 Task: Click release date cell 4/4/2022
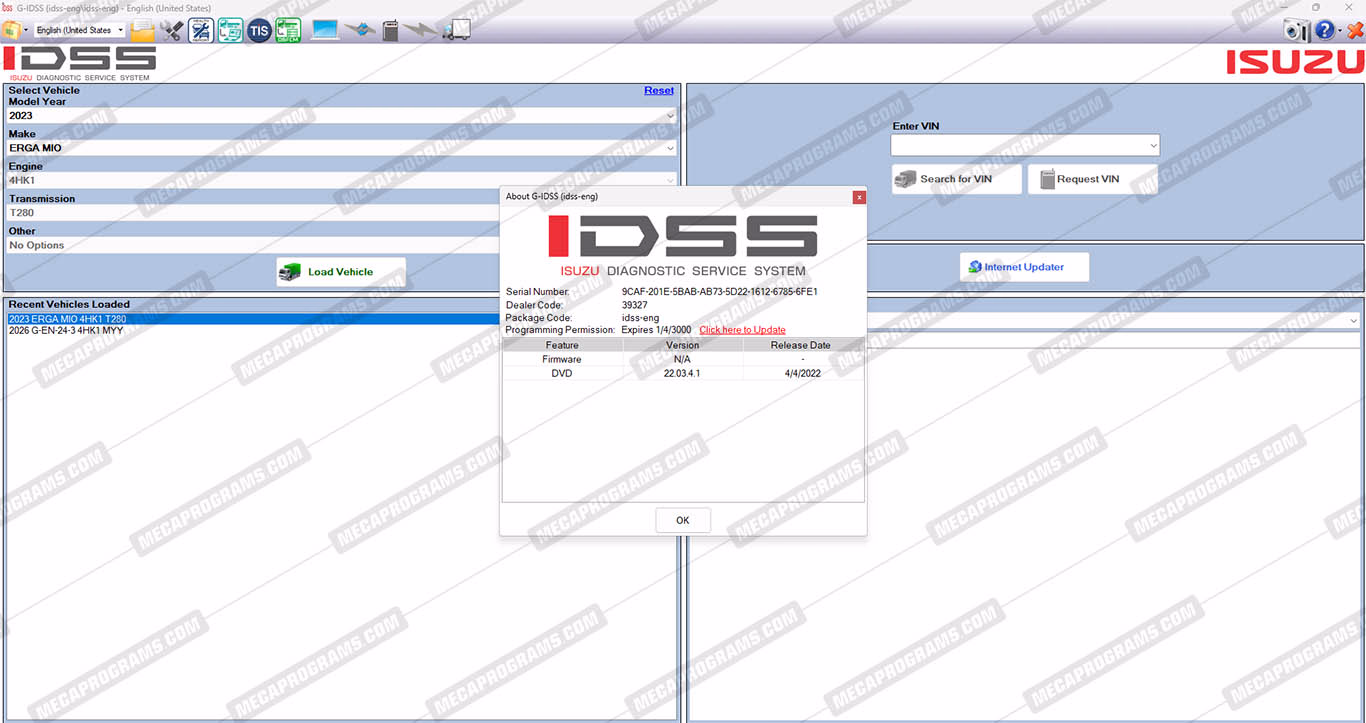[801, 373]
